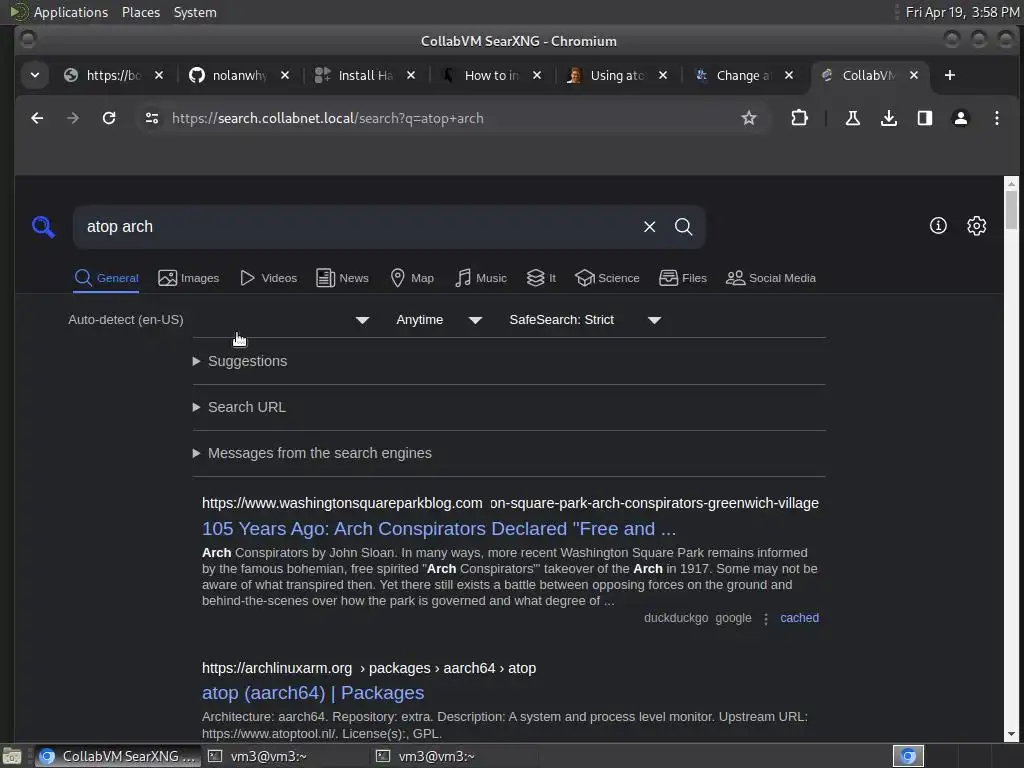Reload the page with the refresh icon

(109, 118)
